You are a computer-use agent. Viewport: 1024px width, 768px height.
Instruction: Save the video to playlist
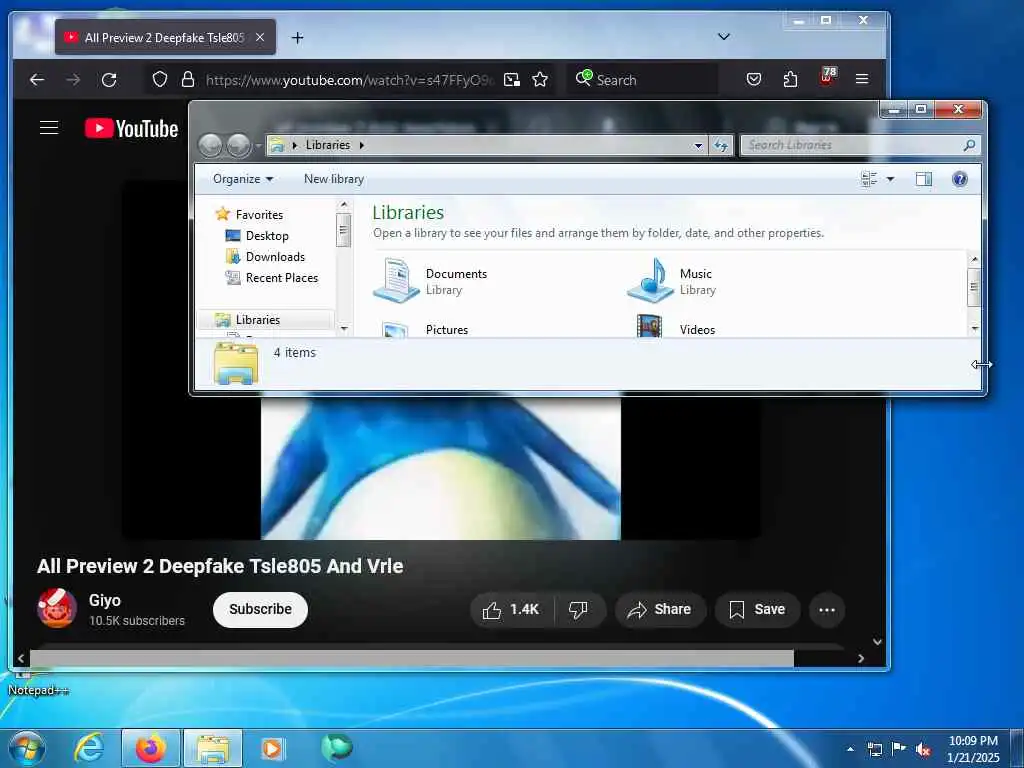(757, 609)
